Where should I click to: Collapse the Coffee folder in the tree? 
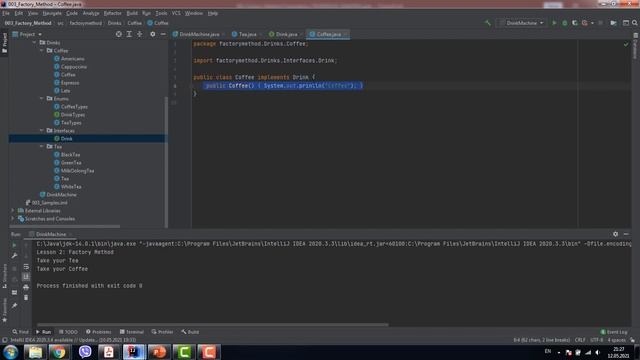(x=42, y=51)
